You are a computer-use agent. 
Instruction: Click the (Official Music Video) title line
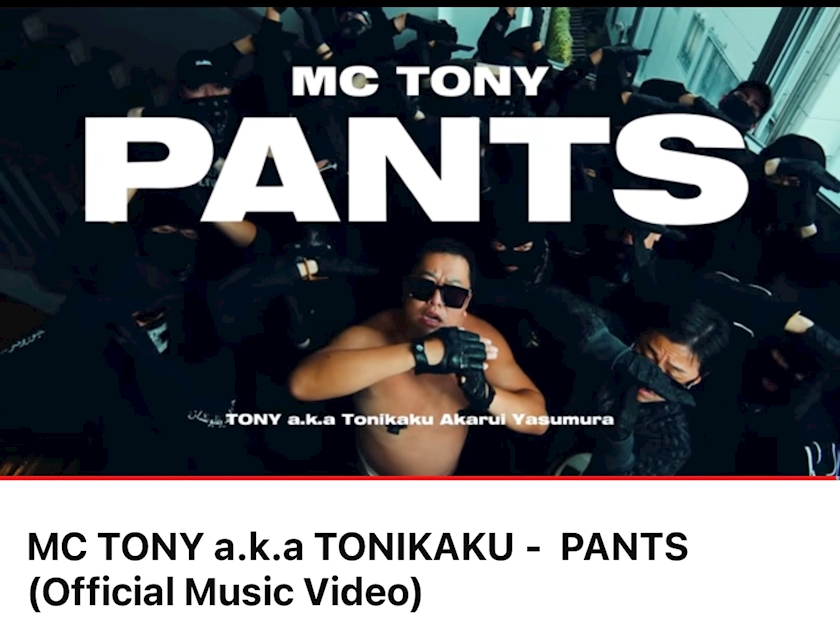pos(225,591)
